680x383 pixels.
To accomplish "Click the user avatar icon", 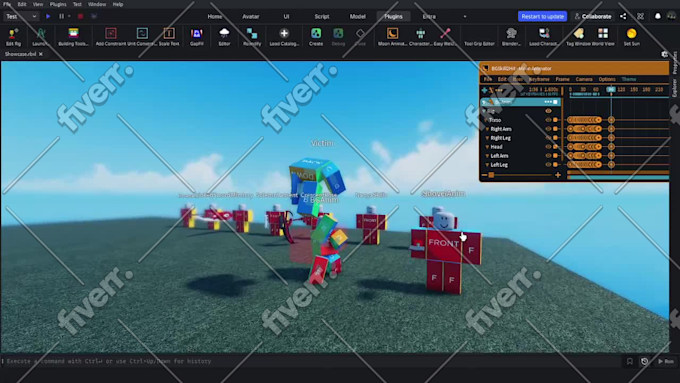I will pos(671,16).
